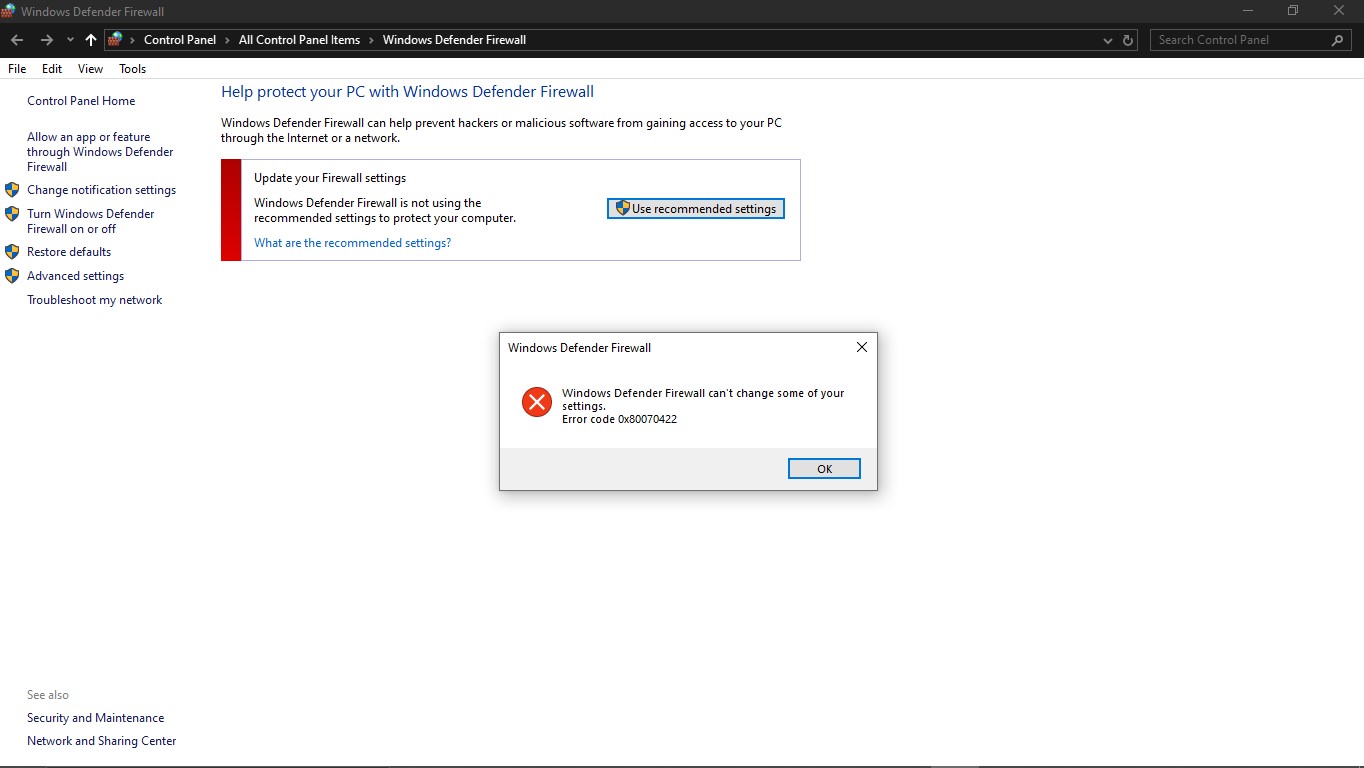Viewport: 1364px width, 768px height.
Task: Click the firewall icon in the title bar
Action: [x=9, y=11]
